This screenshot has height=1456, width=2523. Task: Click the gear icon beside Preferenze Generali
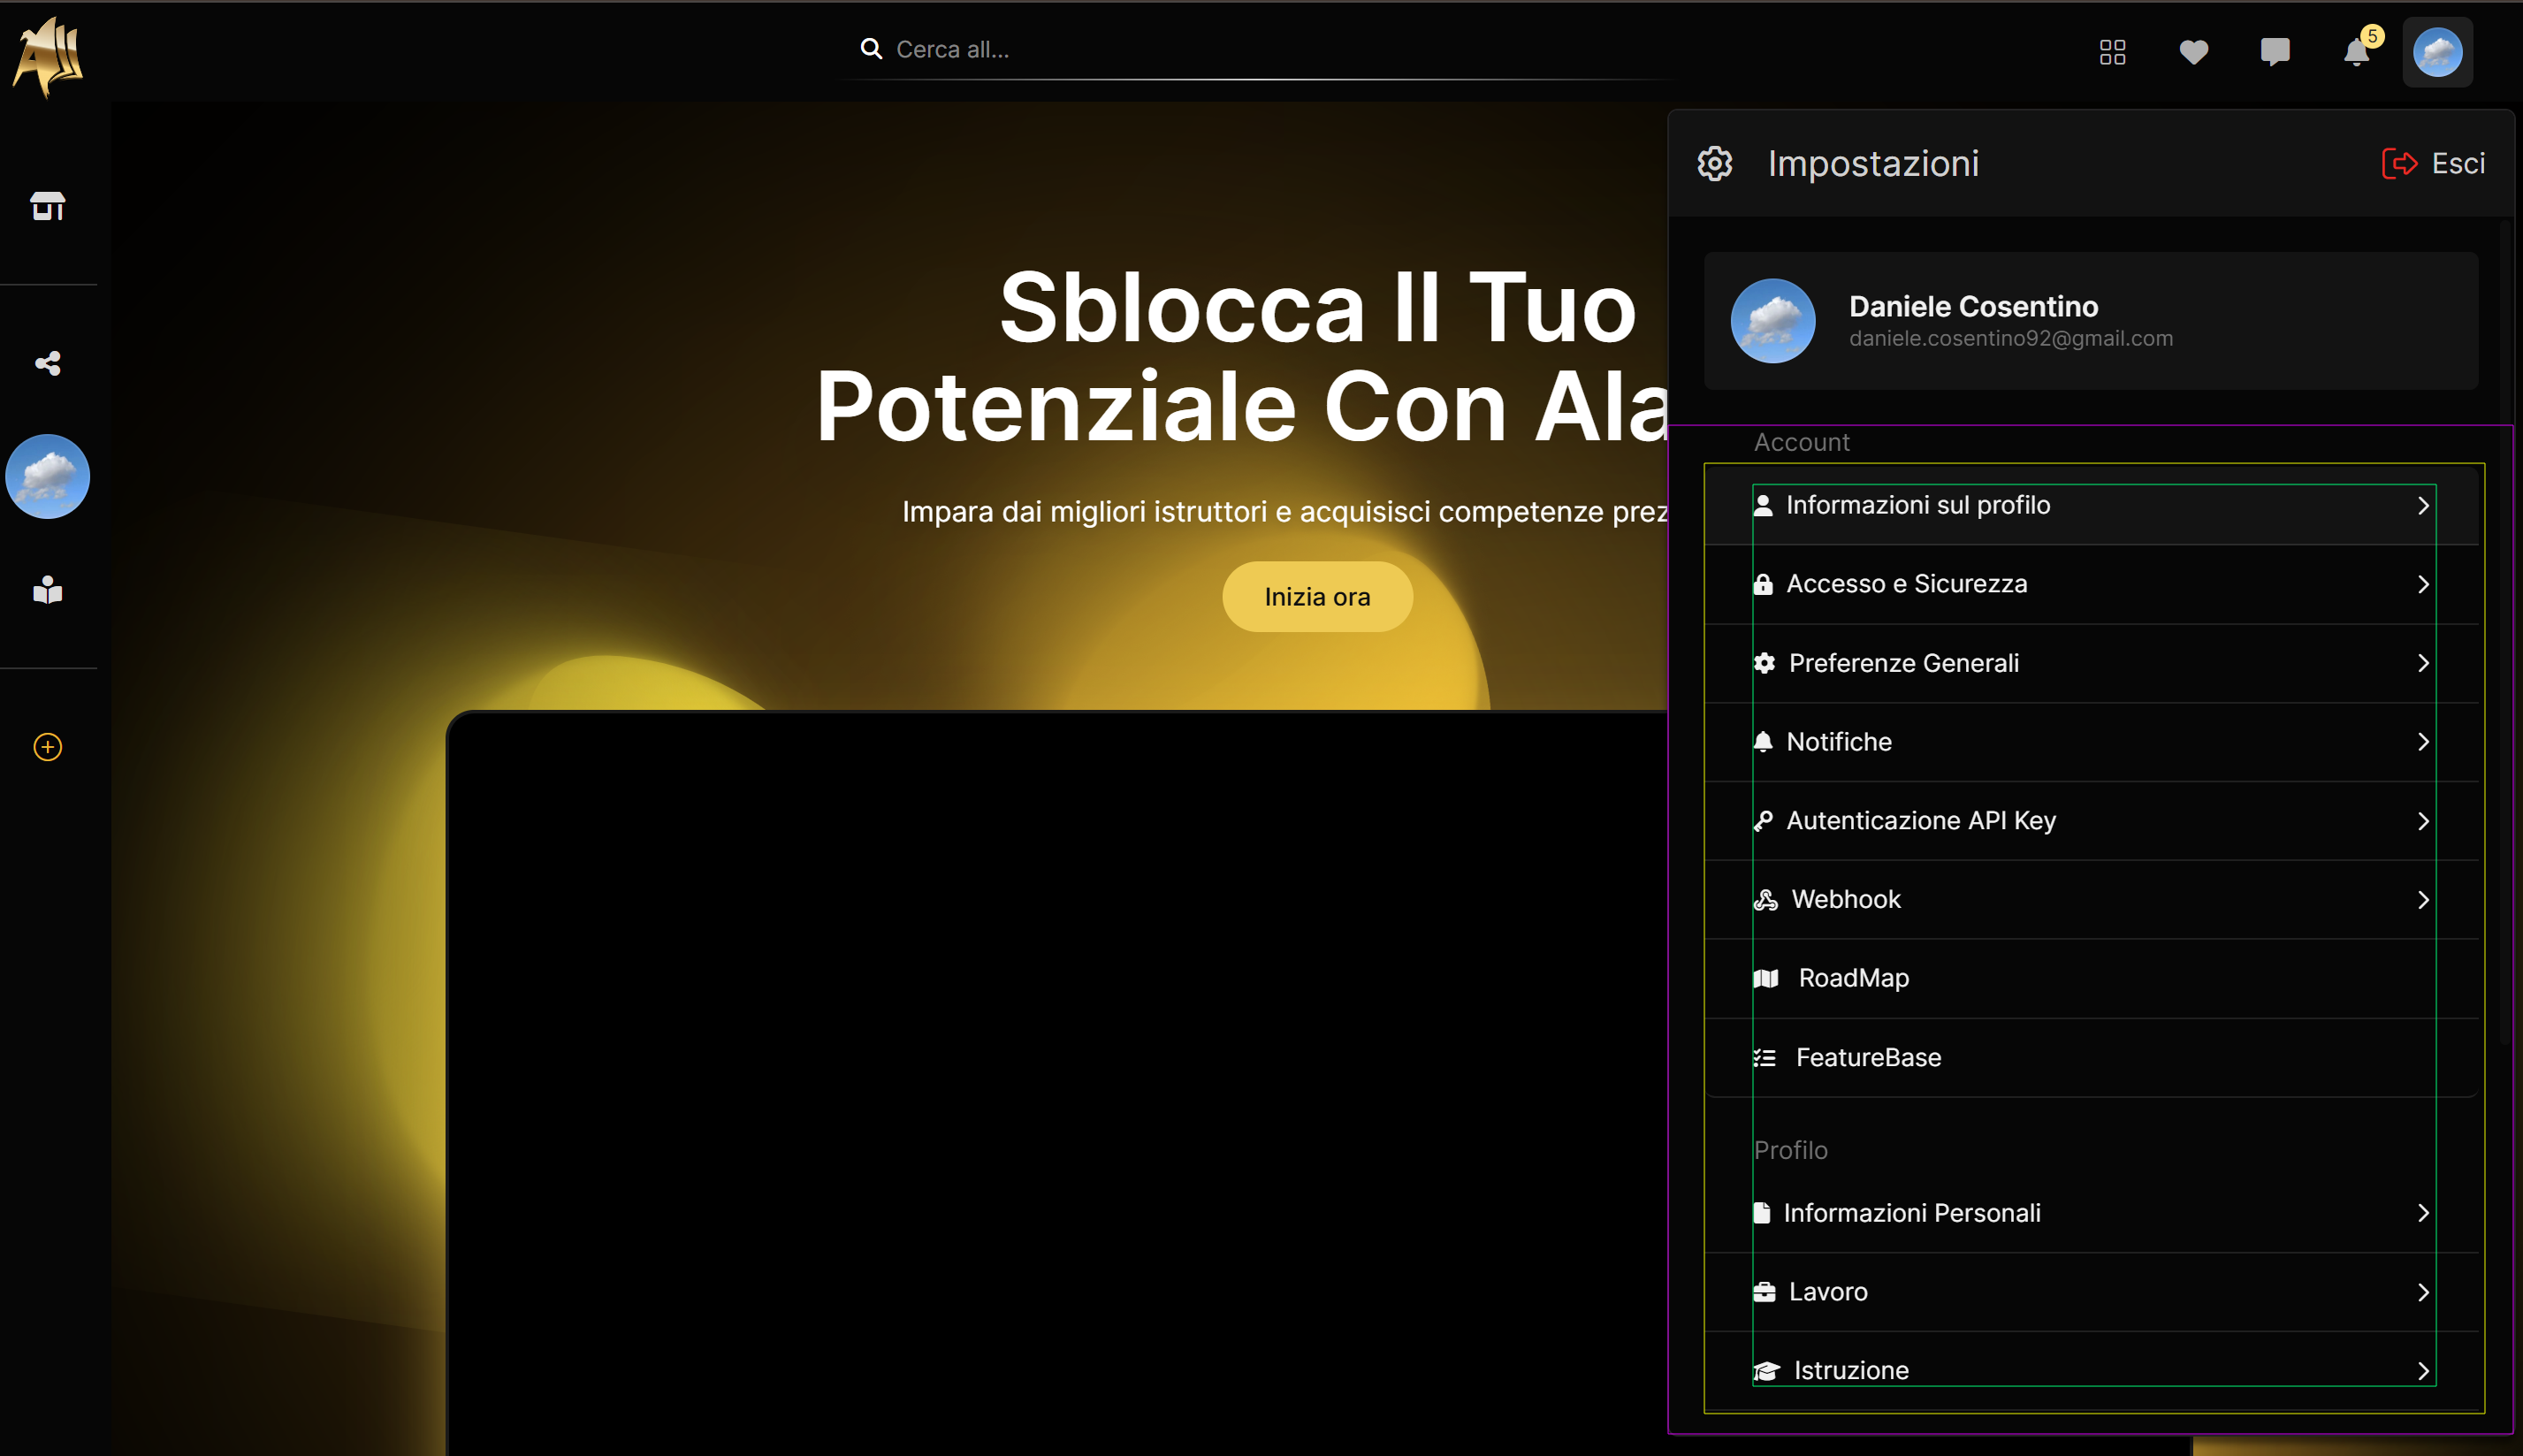pyautogui.click(x=1765, y=663)
